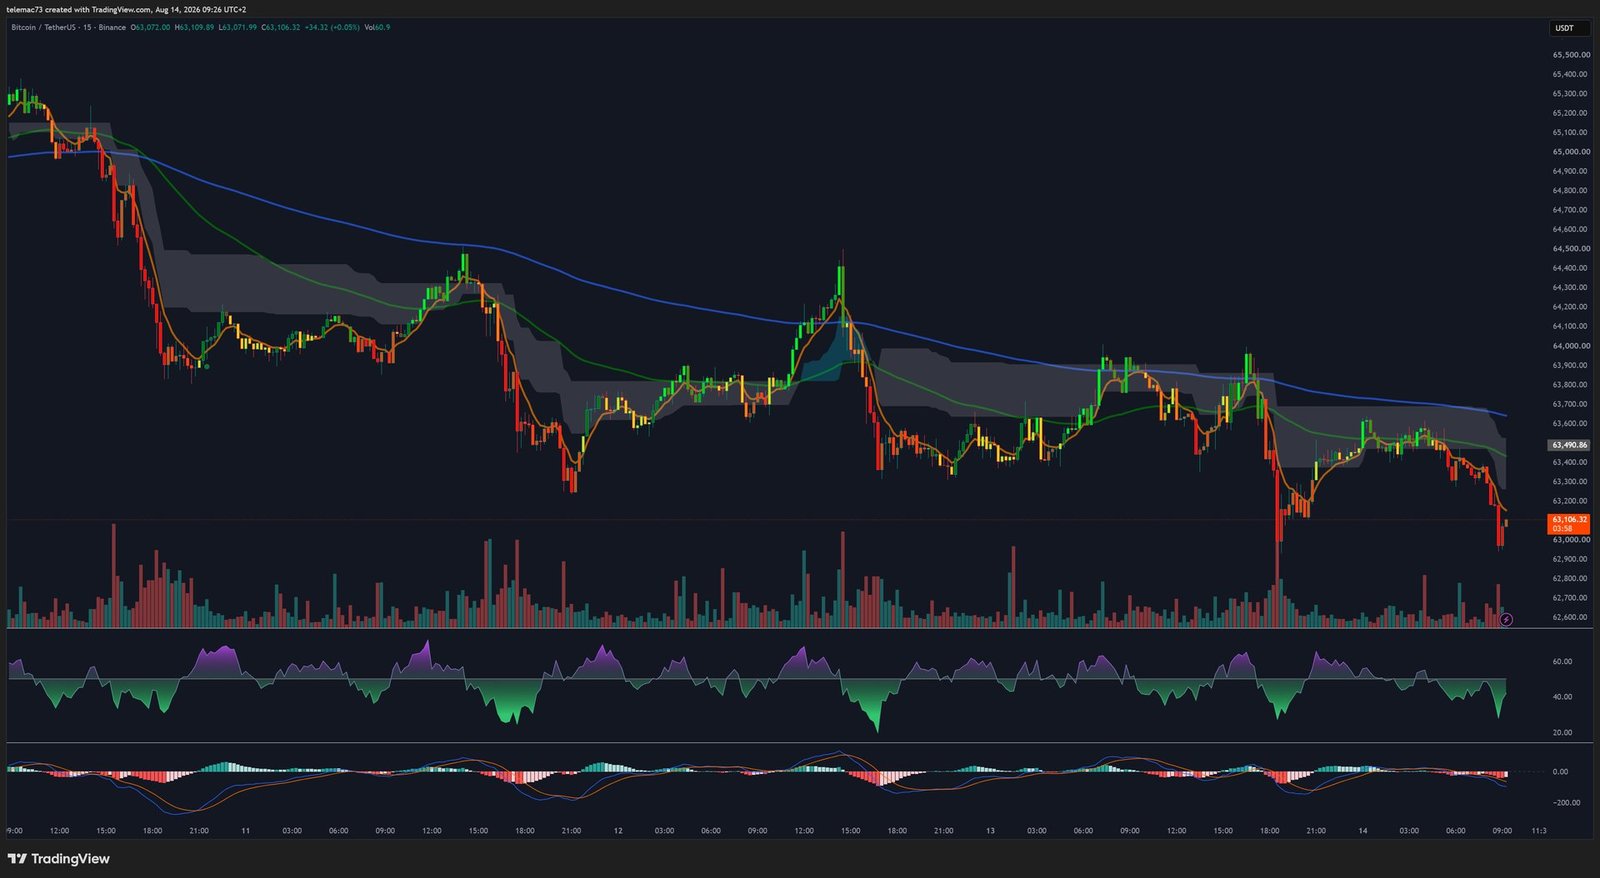The height and width of the screenshot is (878, 1600).
Task: Click the 40.00 oscillator scale label
Action: (x=1562, y=697)
